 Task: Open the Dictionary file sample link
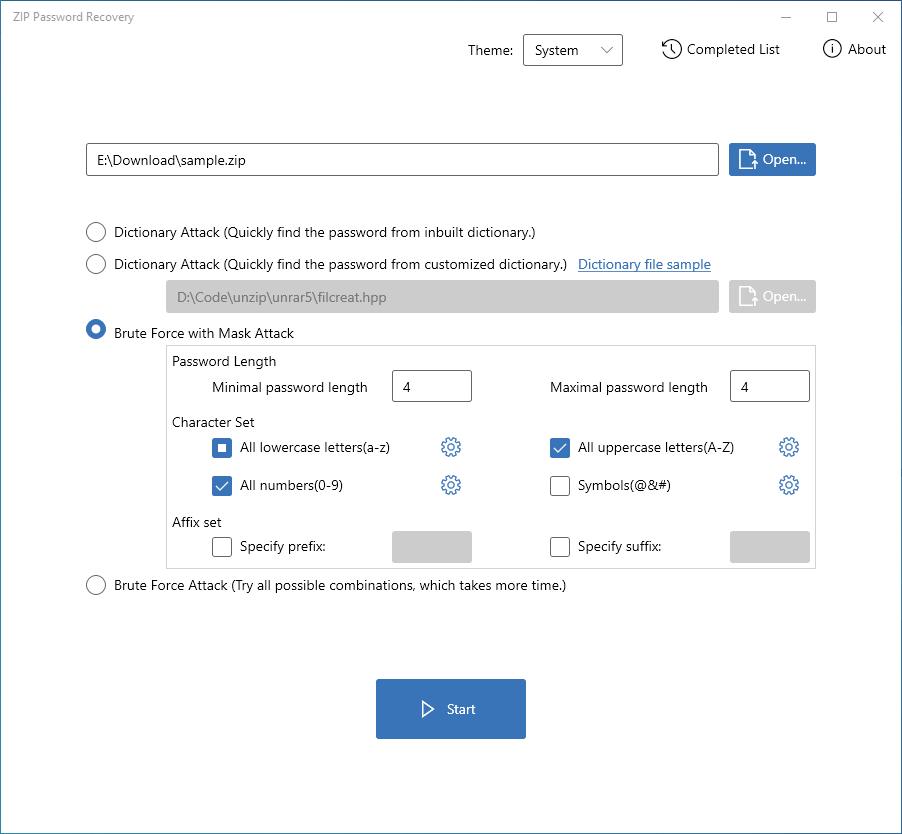click(x=644, y=265)
